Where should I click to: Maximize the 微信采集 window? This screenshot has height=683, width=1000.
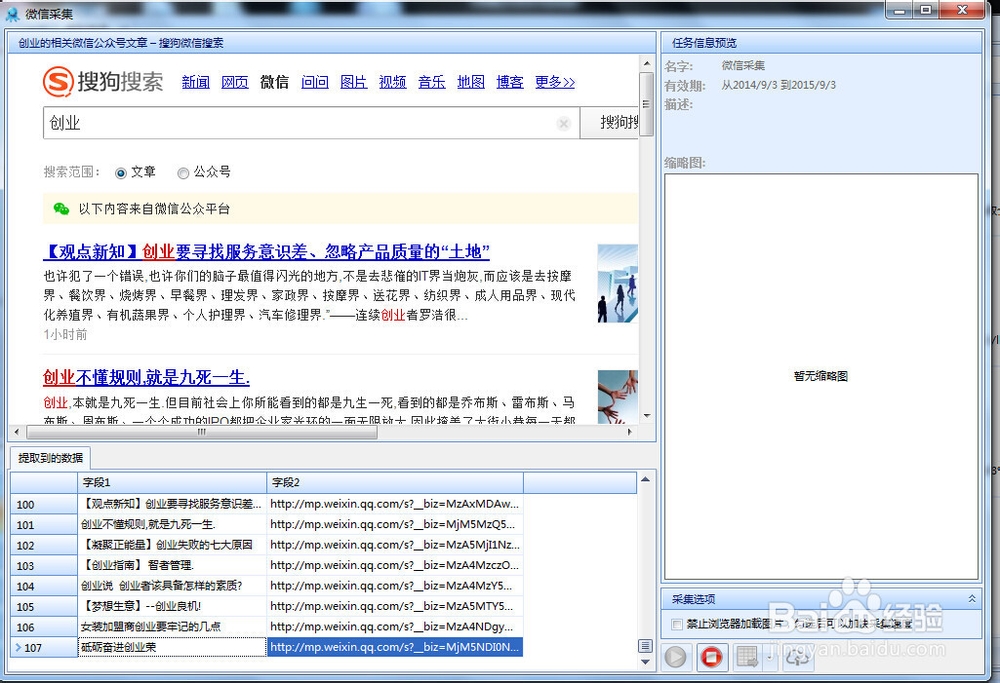926,10
